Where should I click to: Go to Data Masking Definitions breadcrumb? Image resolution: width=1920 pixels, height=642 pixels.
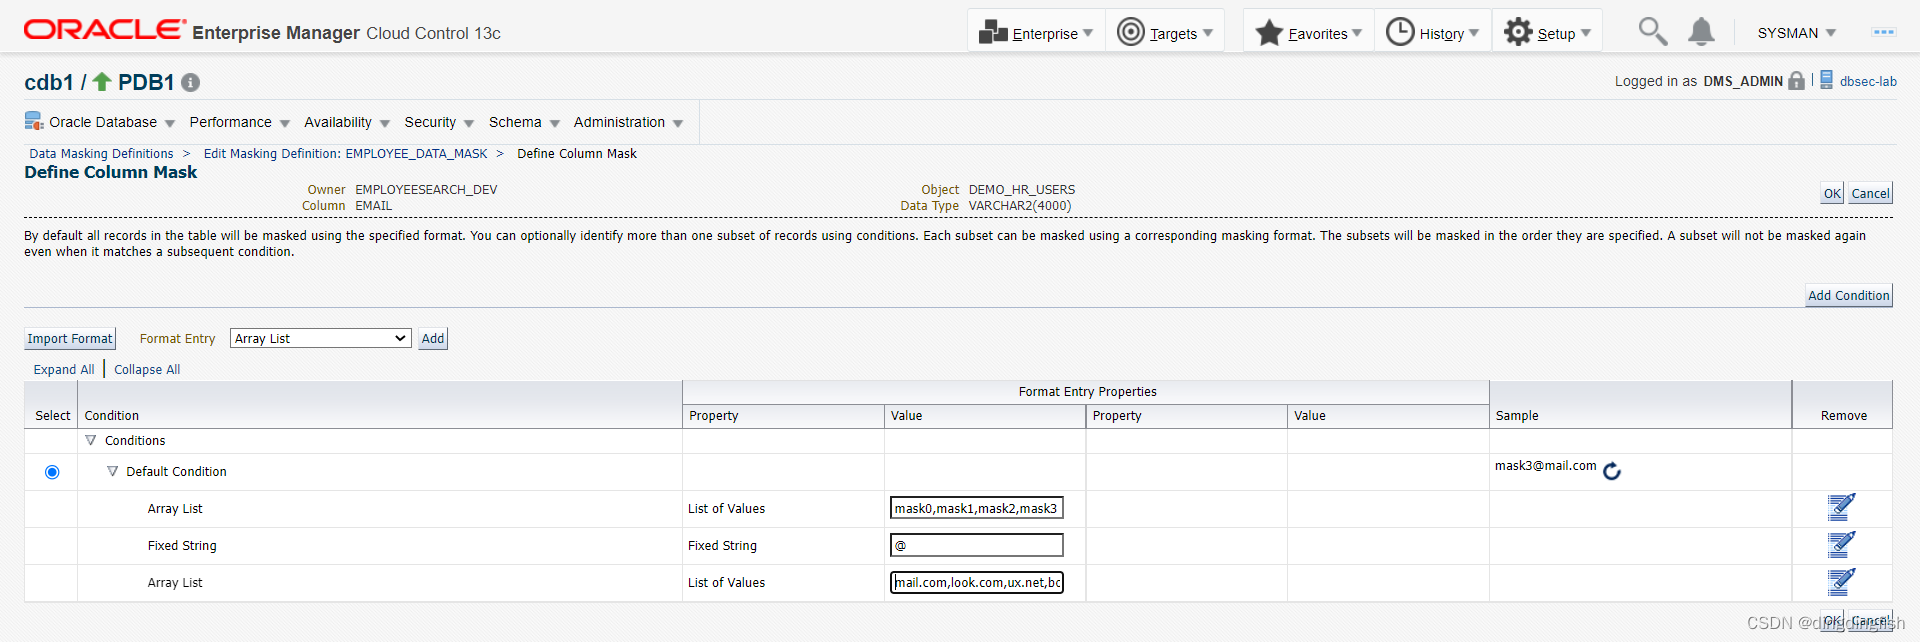[101, 154]
